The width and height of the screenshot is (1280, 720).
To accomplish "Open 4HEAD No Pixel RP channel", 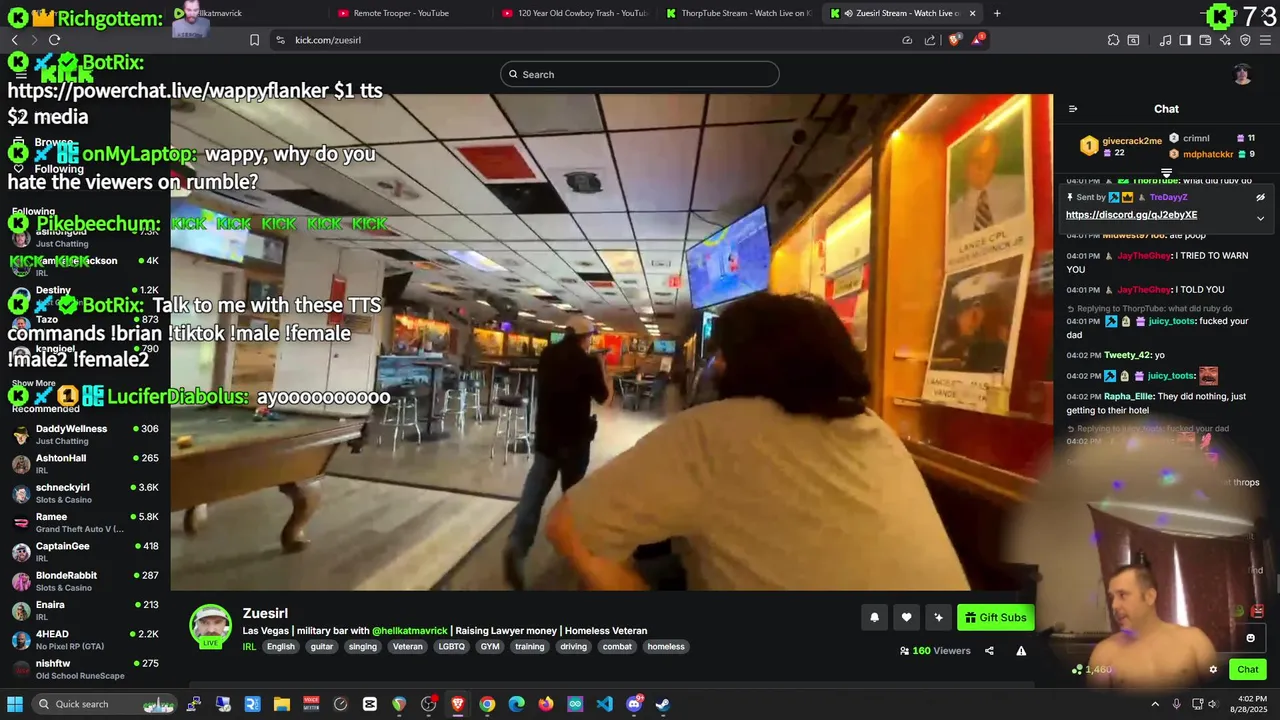I will 85,640.
